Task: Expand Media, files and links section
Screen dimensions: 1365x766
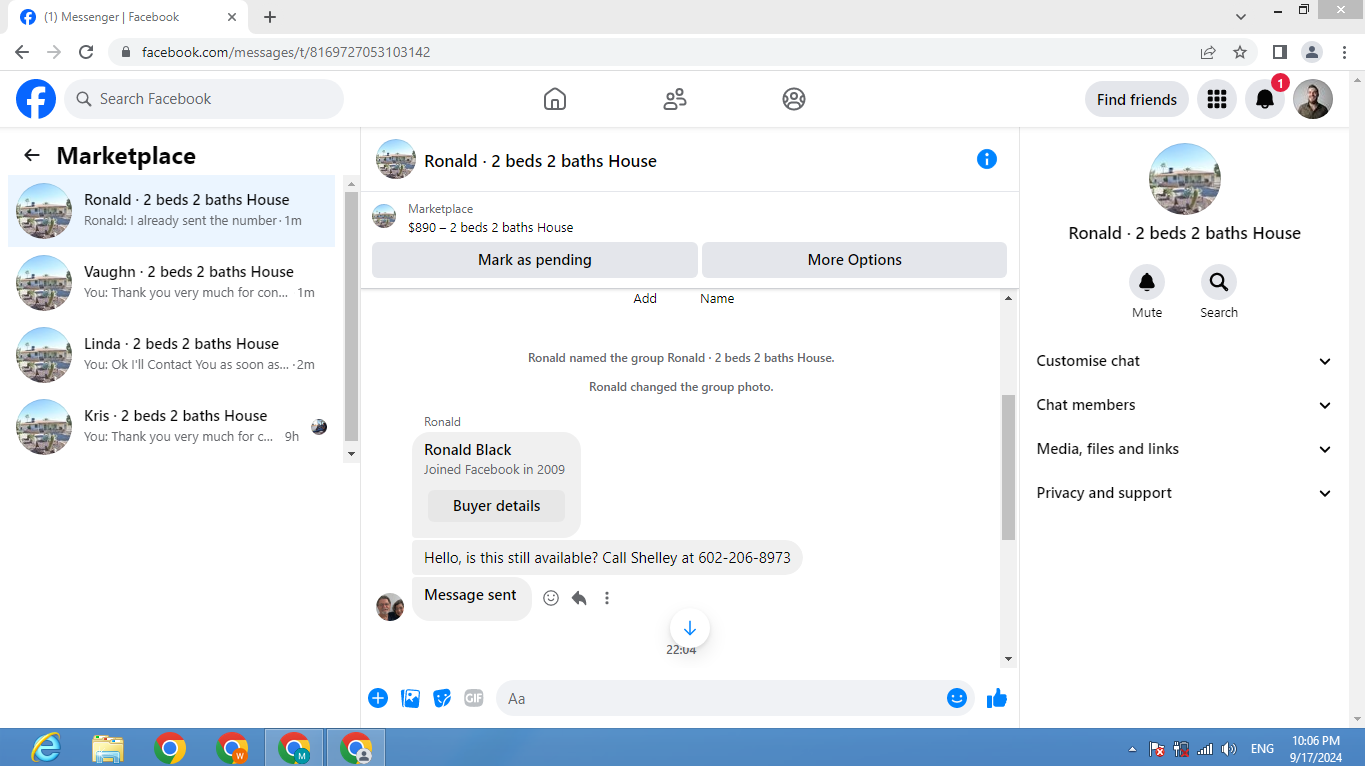Action: point(1185,449)
